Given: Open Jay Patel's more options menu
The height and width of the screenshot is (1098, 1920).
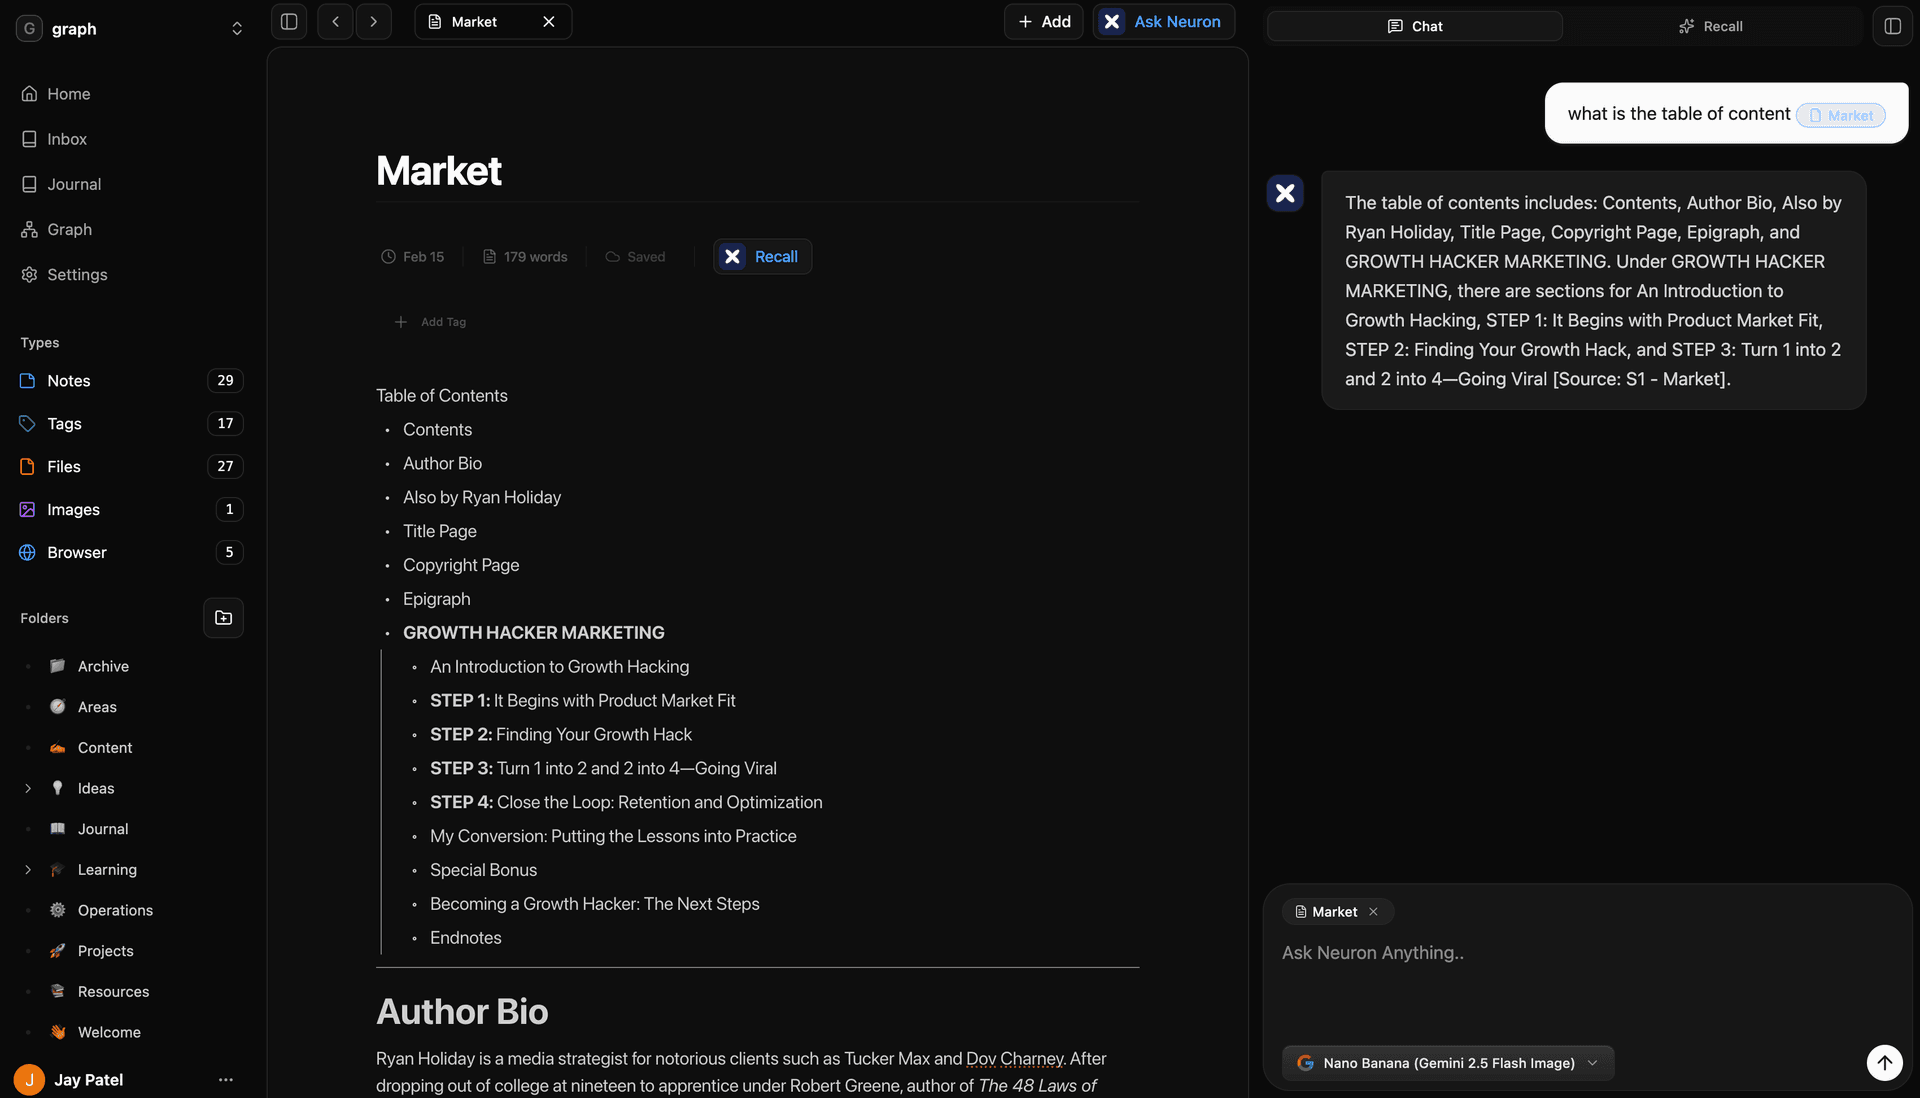Looking at the screenshot, I should (225, 1079).
